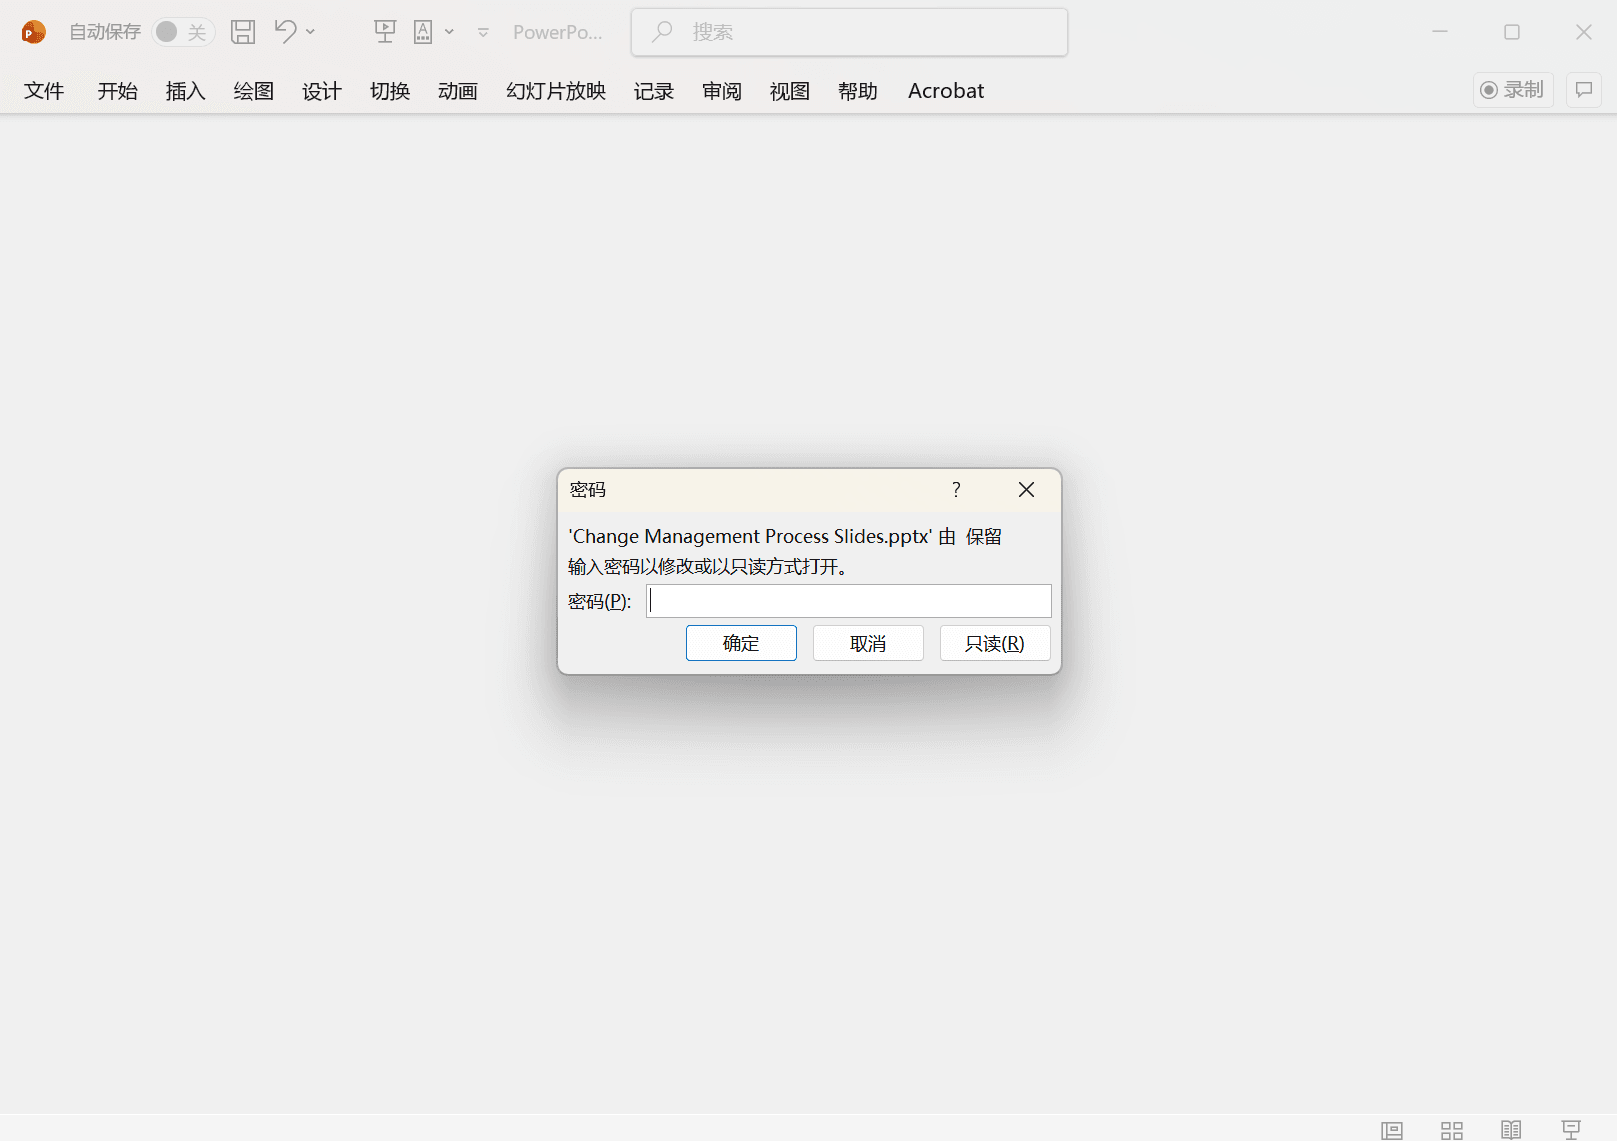Image resolution: width=1617 pixels, height=1141 pixels.
Task: Close the PowerPoint window
Action: [x=1584, y=32]
